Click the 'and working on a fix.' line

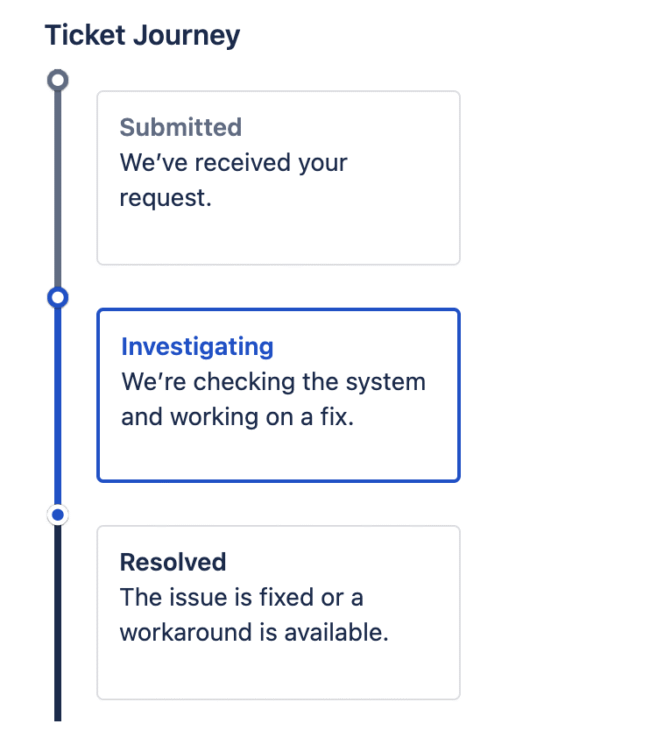(238, 417)
